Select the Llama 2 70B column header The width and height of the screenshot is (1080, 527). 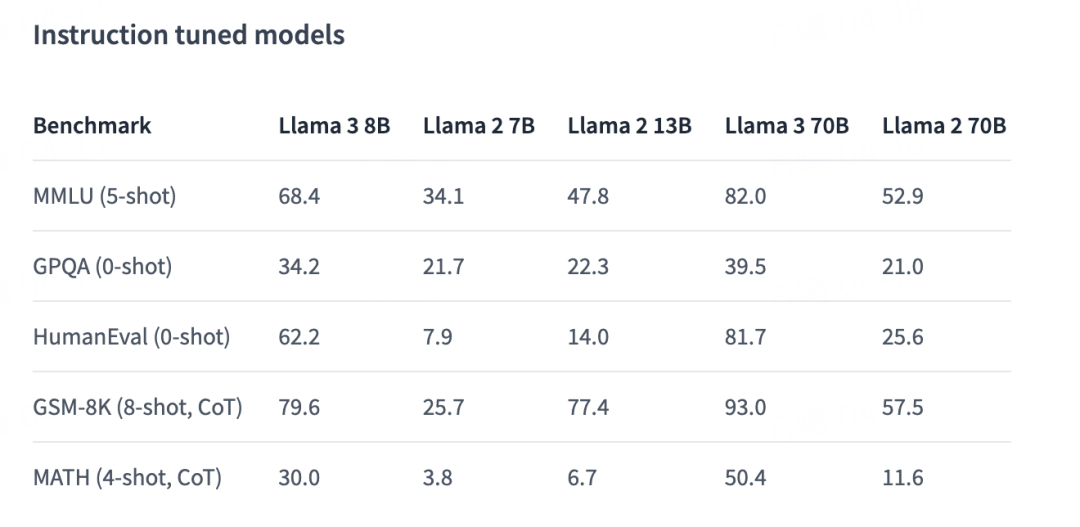943,126
